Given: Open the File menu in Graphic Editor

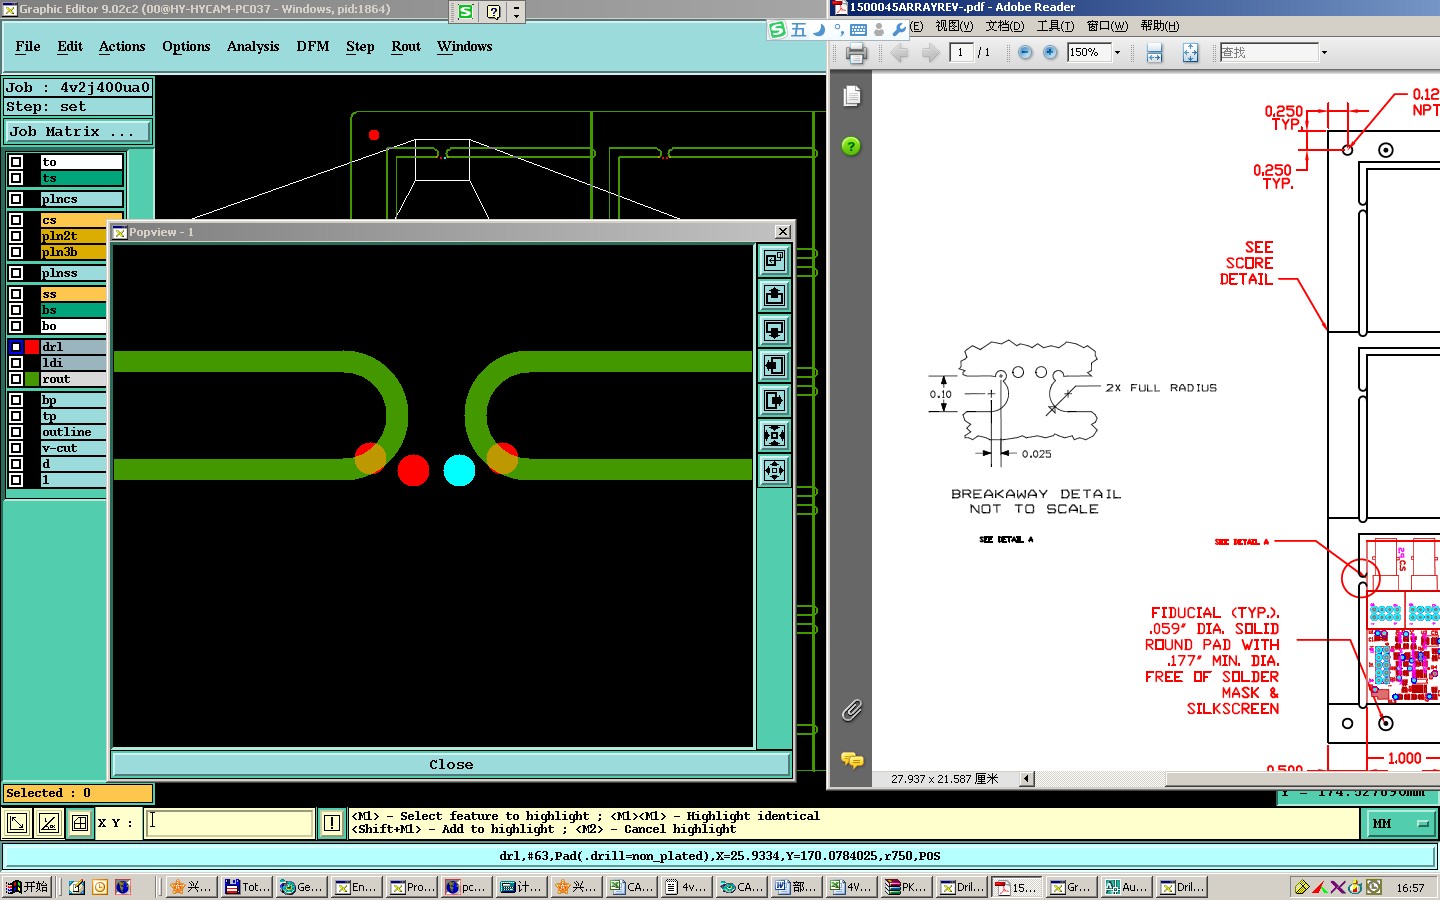Looking at the screenshot, I should pyautogui.click(x=28, y=47).
